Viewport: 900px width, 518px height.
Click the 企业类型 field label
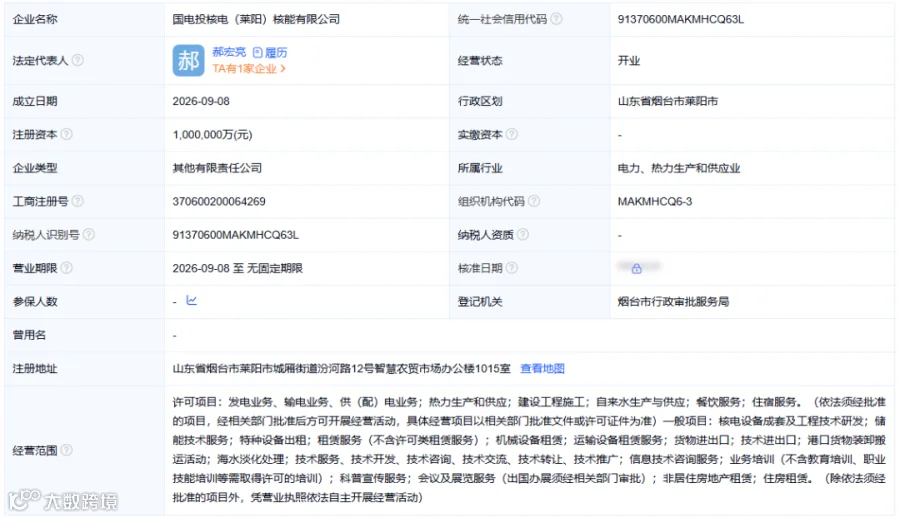pyautogui.click(x=35, y=168)
